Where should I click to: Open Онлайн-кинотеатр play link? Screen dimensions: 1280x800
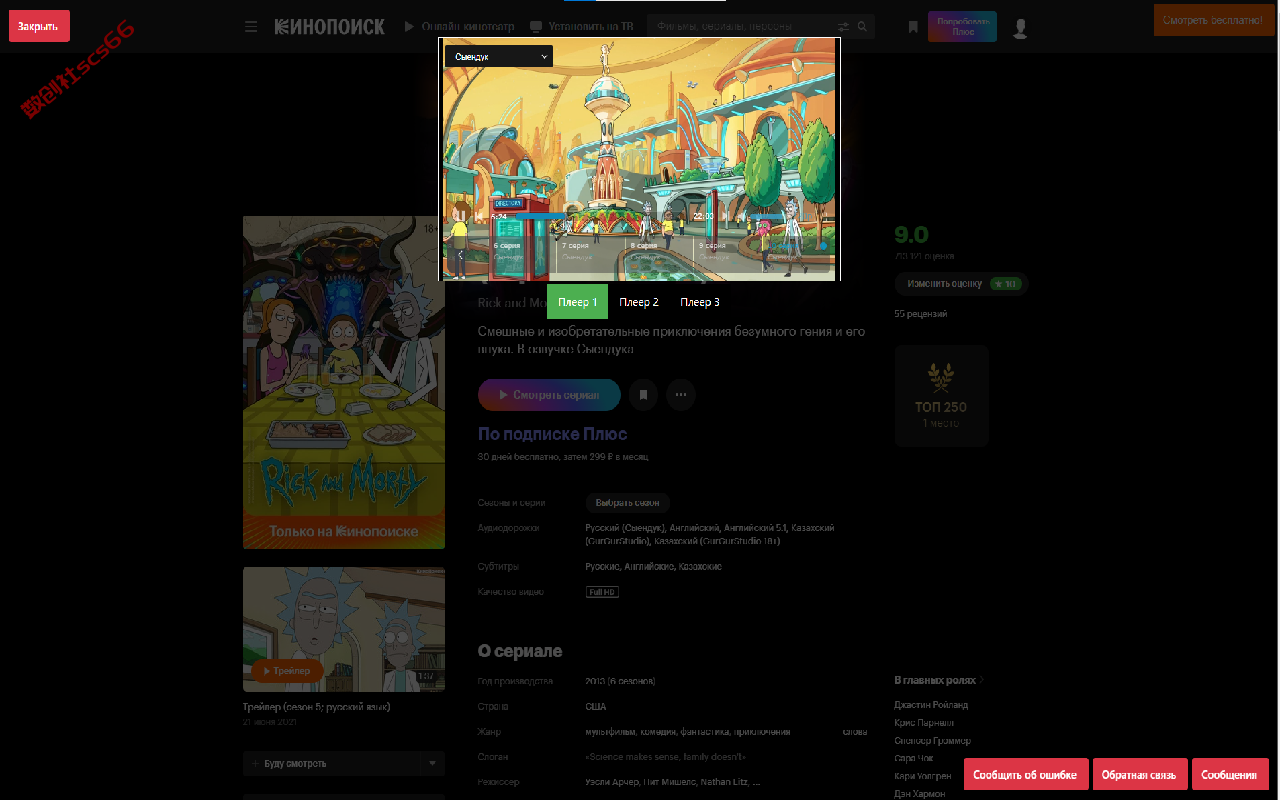[459, 27]
